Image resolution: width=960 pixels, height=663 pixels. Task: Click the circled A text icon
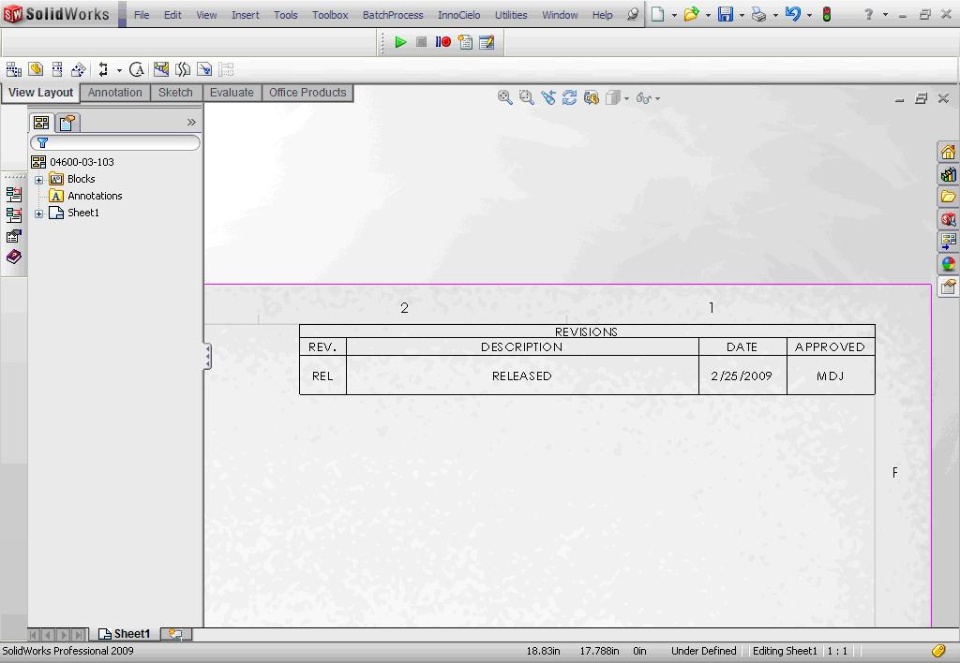coord(137,70)
